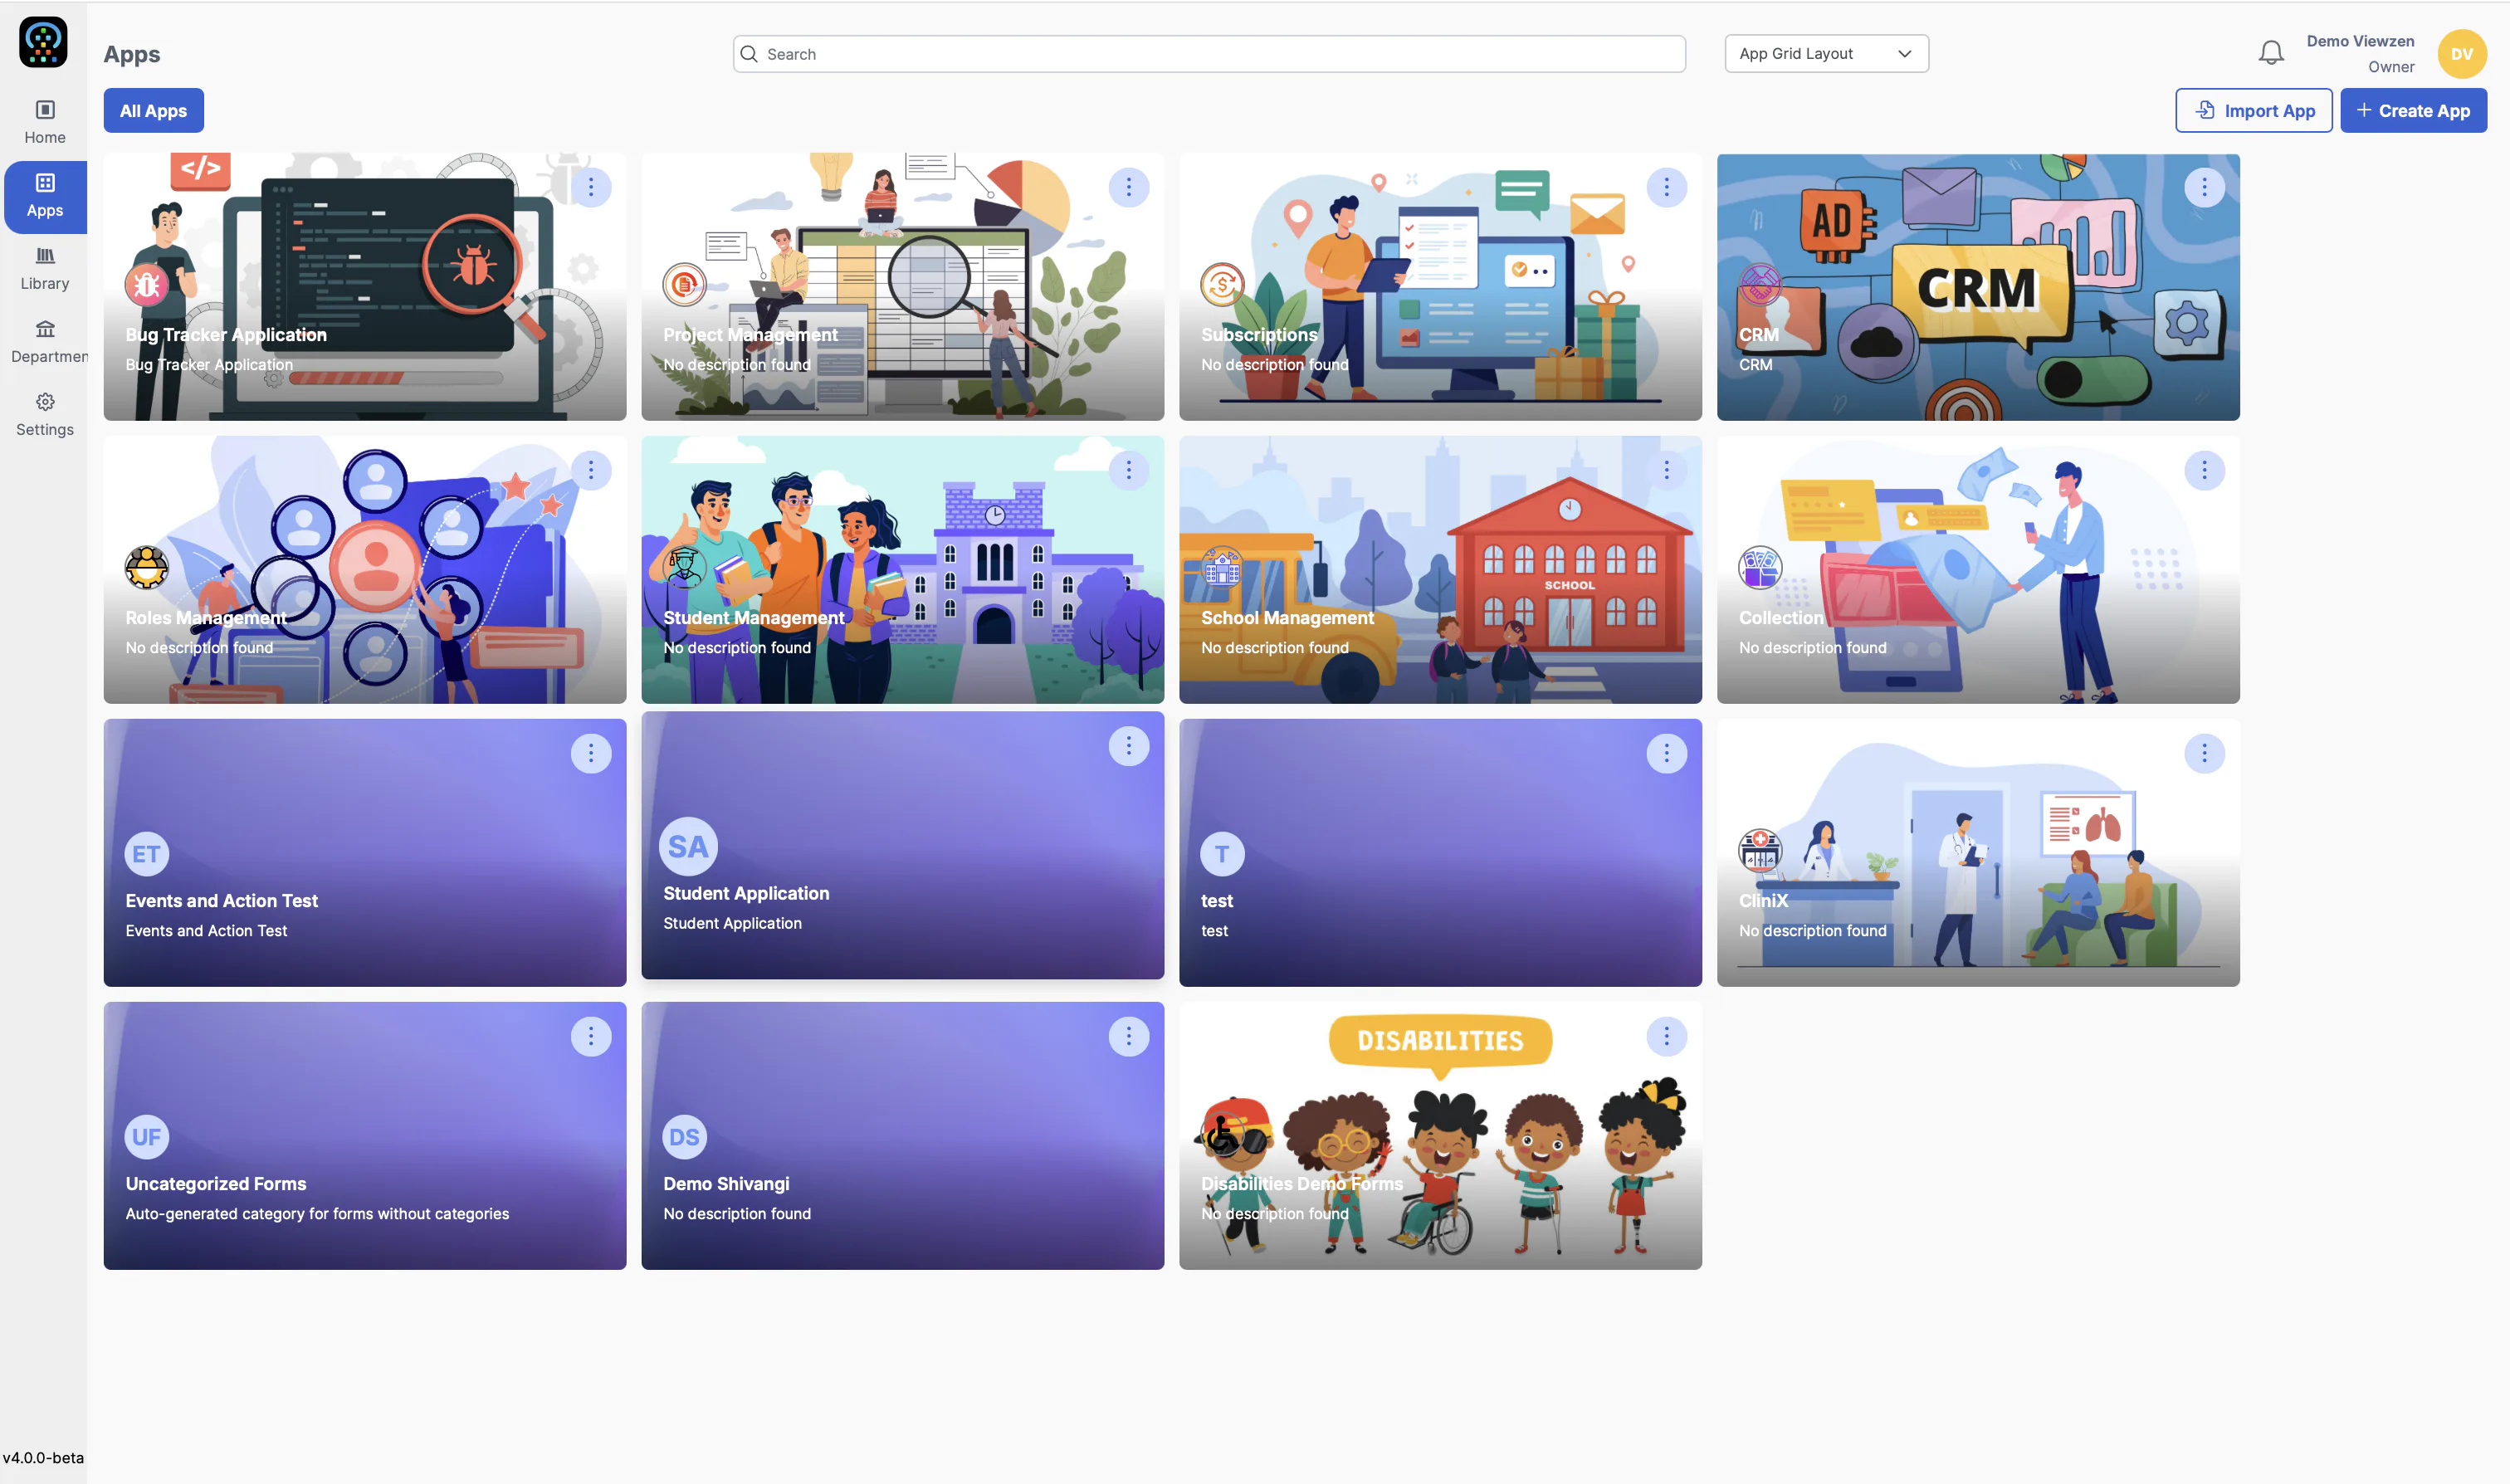Go to Home in the sidebar
Viewport: 2510px width, 1484px height.
pyautogui.click(x=45, y=123)
